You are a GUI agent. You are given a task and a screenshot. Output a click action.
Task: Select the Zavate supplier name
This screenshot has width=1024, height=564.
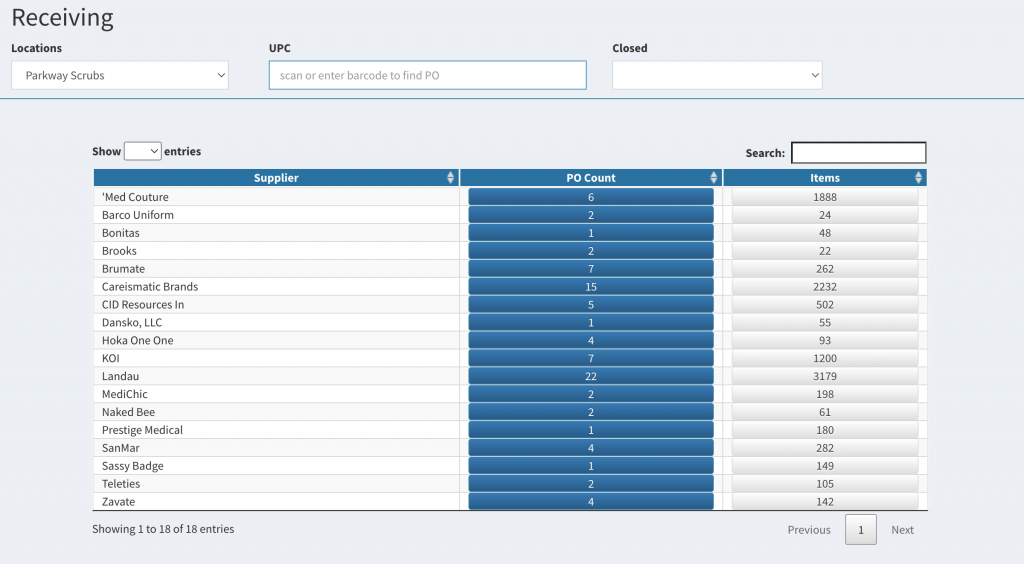point(118,502)
